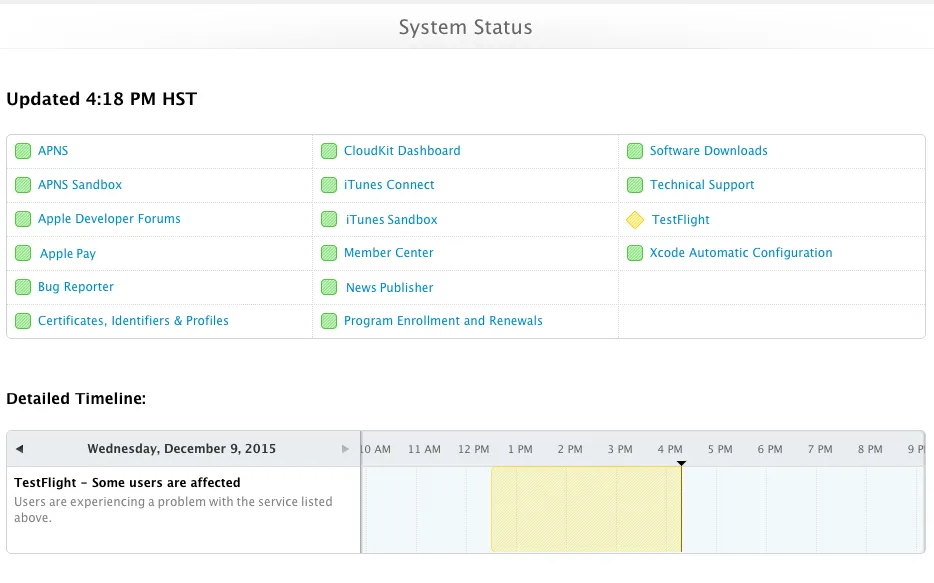The width and height of the screenshot is (934, 583).
Task: Click the black current-time marker triangle
Action: pyautogui.click(x=681, y=463)
